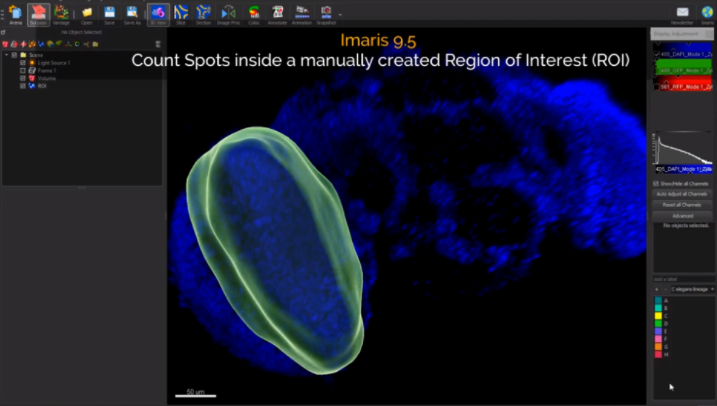Open the Animation tool
This screenshot has height=406, width=717.
point(302,15)
